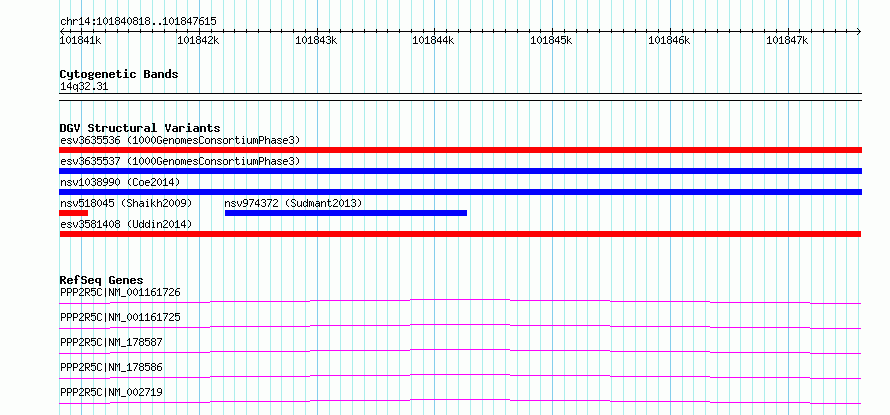Open PPP2R5C|NM_001161726 transcript label
The image size is (890, 415).
tap(120, 293)
